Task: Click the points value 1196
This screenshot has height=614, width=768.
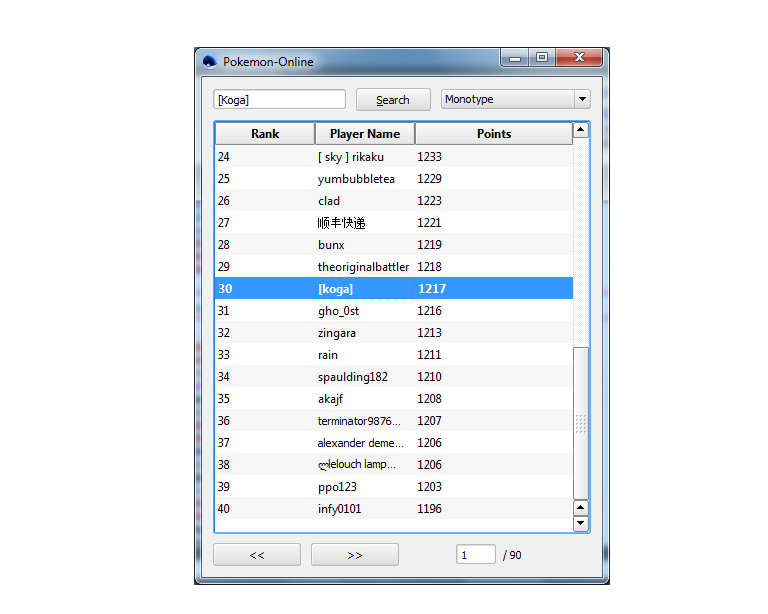Action: (429, 509)
